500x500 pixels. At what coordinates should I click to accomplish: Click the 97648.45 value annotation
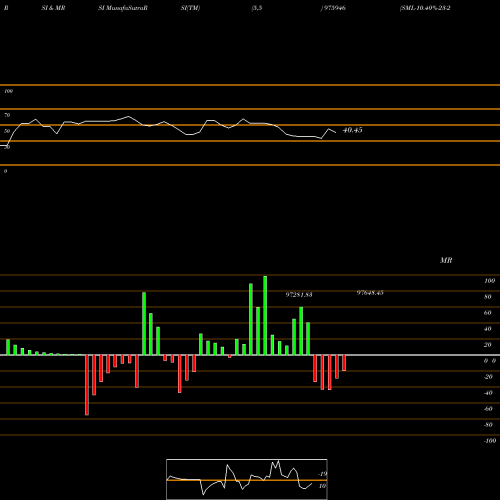(370, 293)
